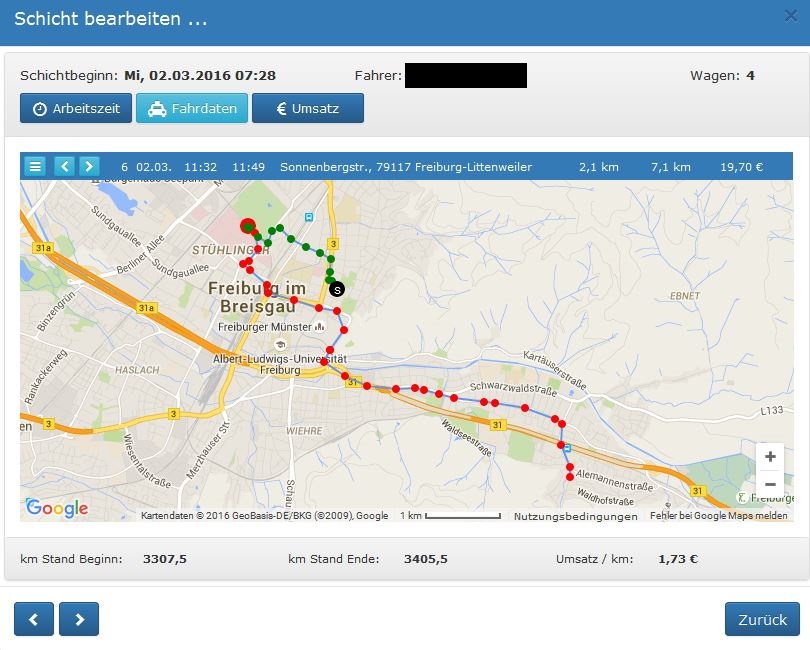Click the EBNET district label on map
The height and width of the screenshot is (650, 810).
[684, 296]
